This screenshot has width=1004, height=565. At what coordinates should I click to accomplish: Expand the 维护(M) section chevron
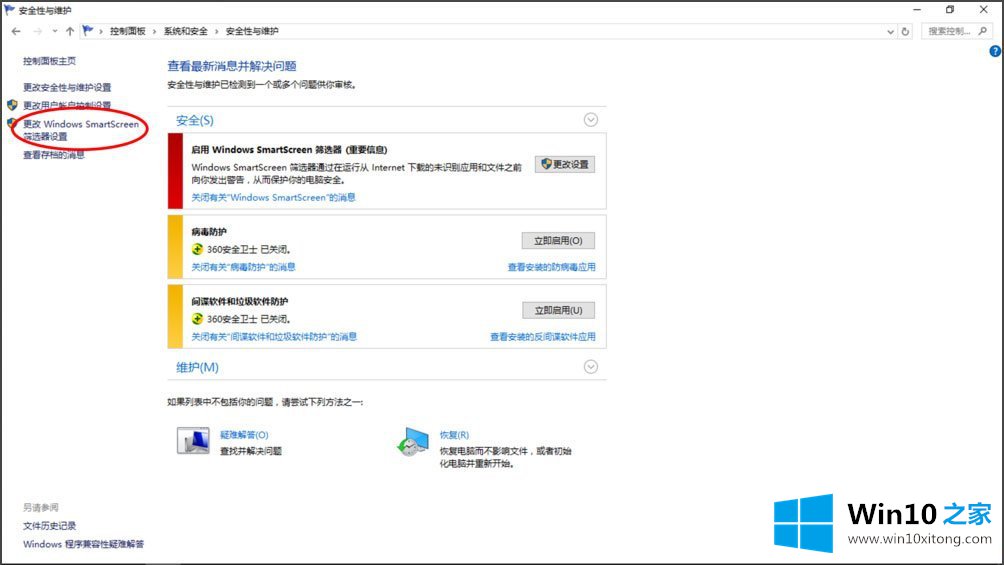(x=590, y=366)
